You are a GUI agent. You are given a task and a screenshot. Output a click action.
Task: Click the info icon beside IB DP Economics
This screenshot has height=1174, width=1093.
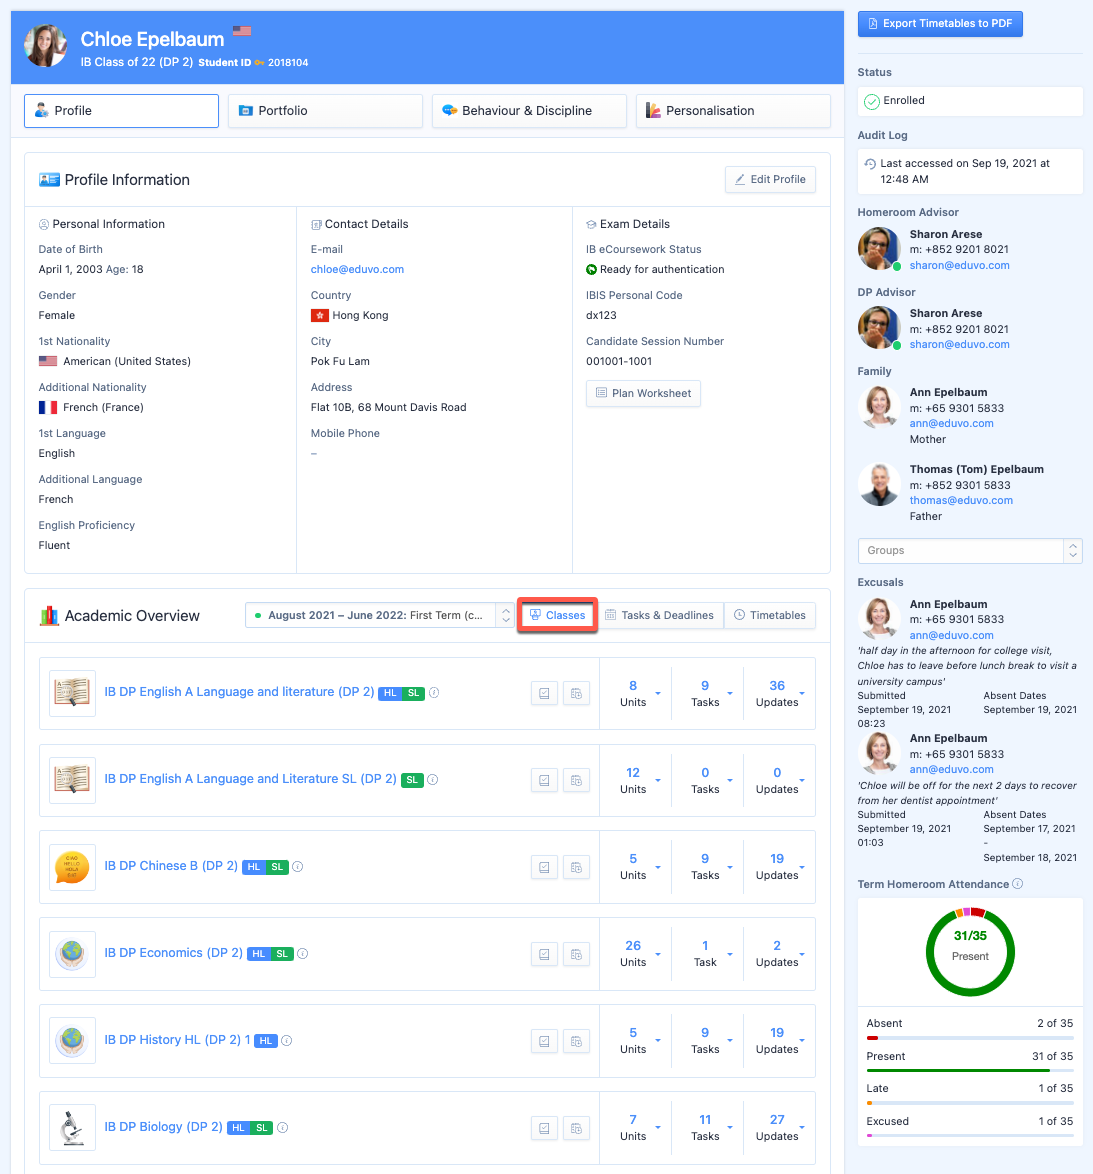pyautogui.click(x=303, y=954)
